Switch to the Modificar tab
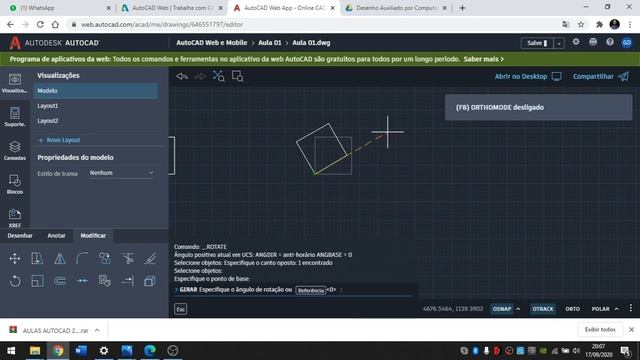This screenshot has width=640, height=360. [93, 236]
